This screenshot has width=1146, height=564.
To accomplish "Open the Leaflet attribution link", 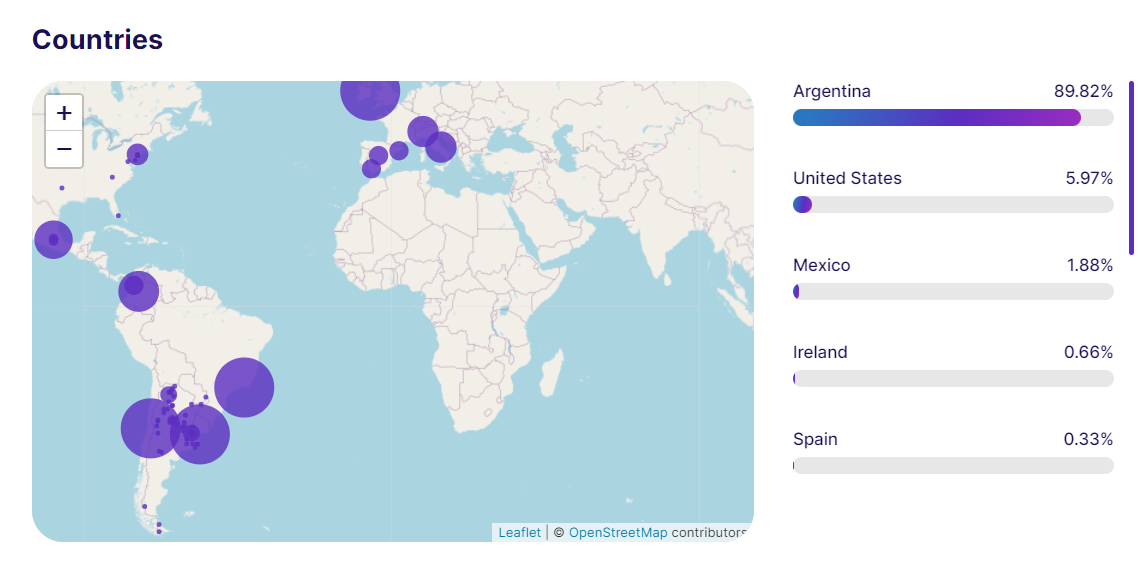I will [x=520, y=533].
